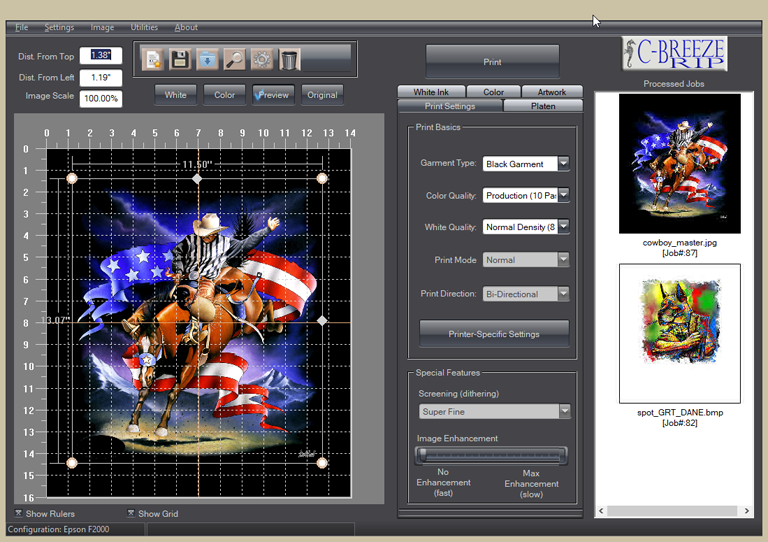Click the magnifying glass zoom icon
768x542 pixels.
pyautogui.click(x=235, y=60)
